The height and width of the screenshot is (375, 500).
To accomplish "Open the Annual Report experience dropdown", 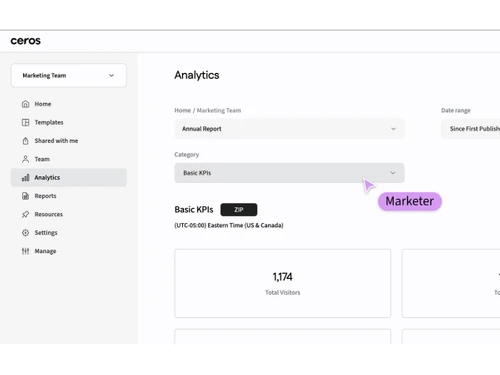I will point(289,129).
